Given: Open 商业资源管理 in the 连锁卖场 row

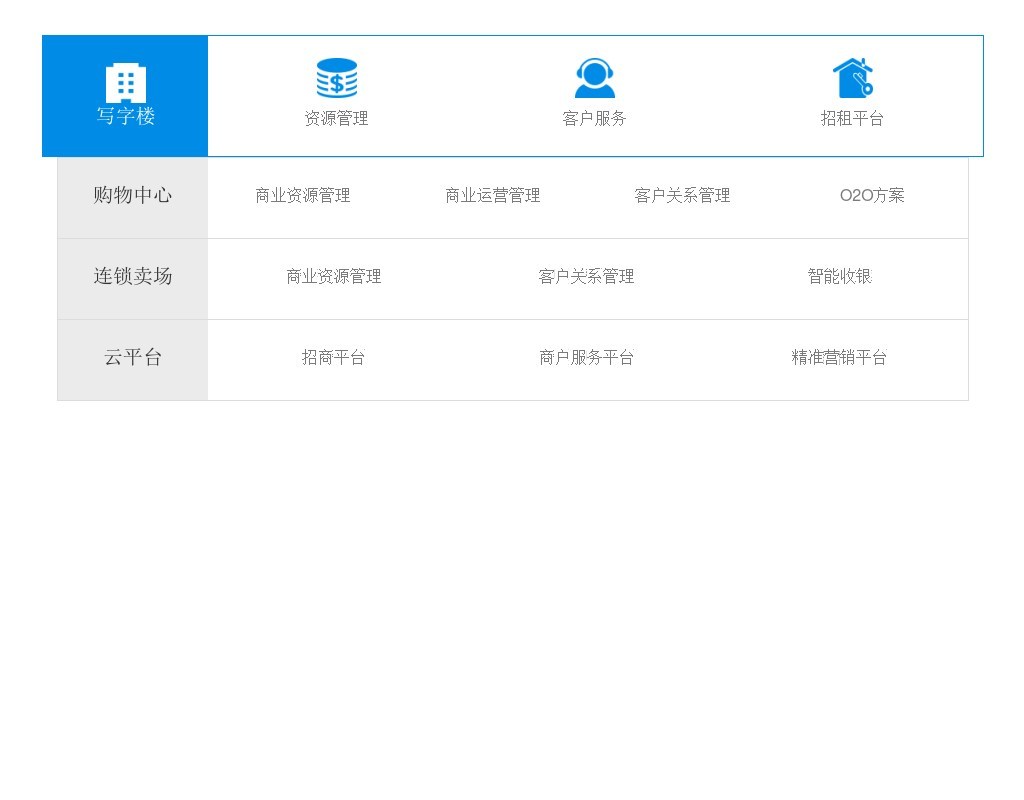Looking at the screenshot, I should tap(334, 276).
